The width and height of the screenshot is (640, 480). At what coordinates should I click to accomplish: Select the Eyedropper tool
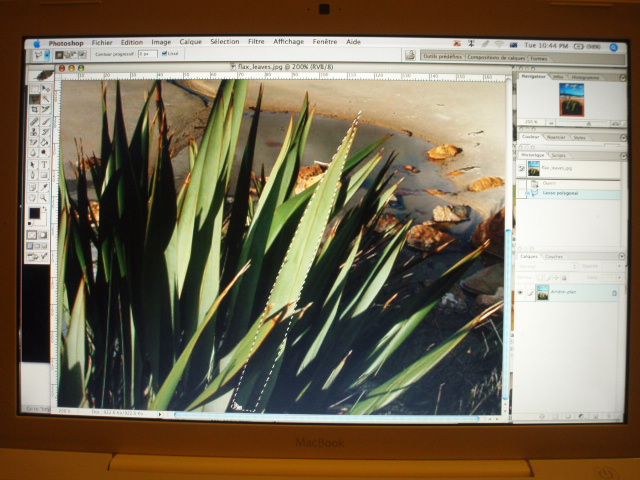(x=45, y=187)
